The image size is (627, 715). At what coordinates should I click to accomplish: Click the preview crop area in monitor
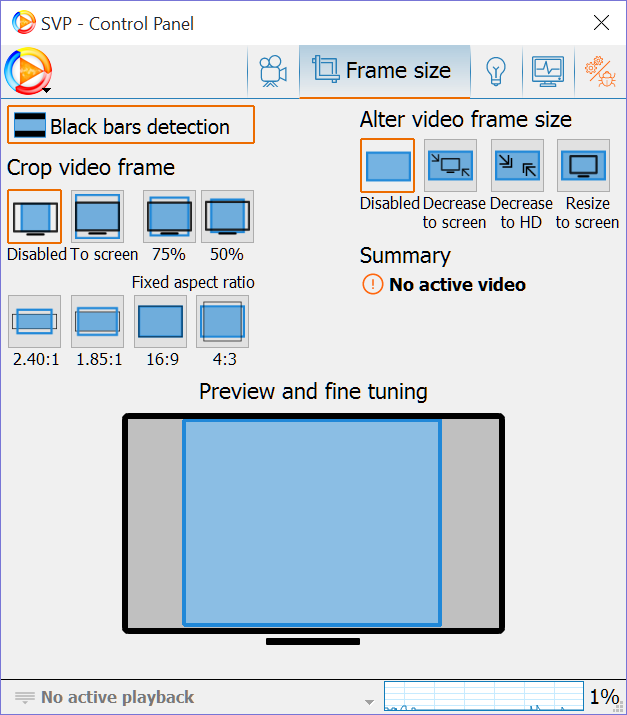click(312, 523)
